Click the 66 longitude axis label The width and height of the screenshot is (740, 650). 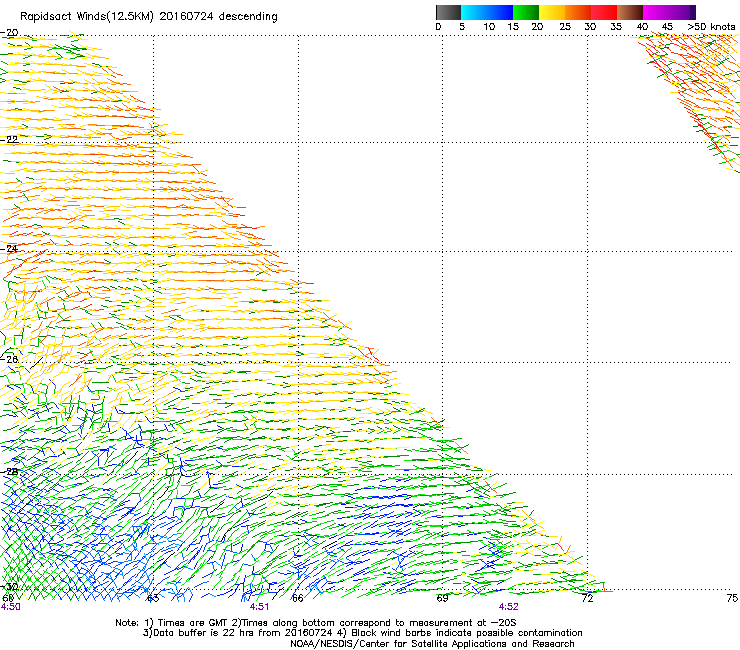pyautogui.click(x=297, y=598)
